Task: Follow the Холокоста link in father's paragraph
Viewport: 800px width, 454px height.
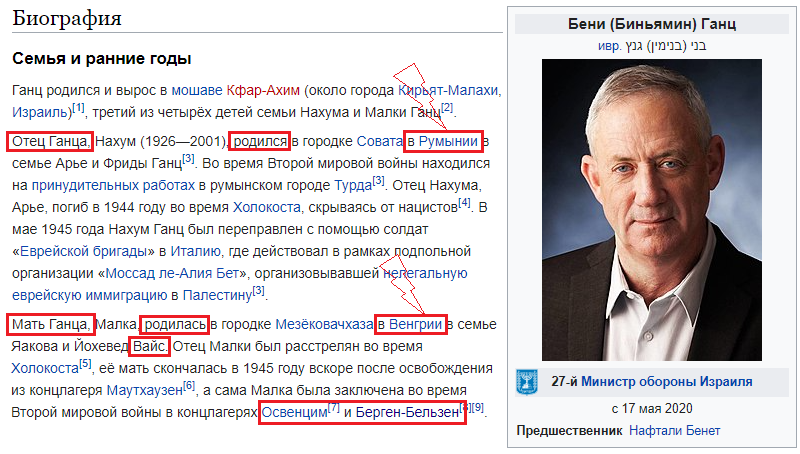Action: (267, 207)
